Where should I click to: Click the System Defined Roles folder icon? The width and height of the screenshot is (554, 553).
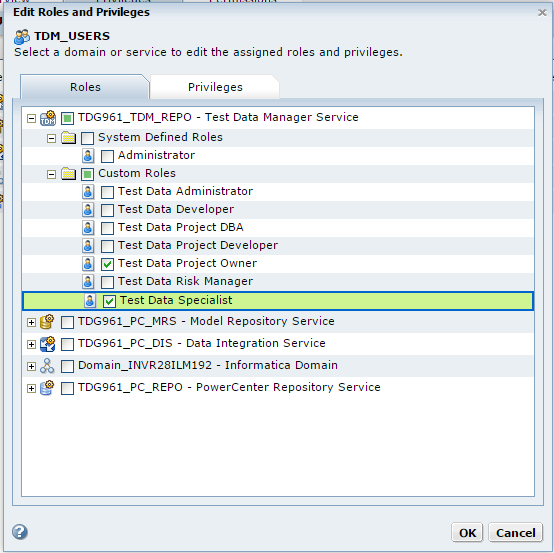(x=68, y=137)
